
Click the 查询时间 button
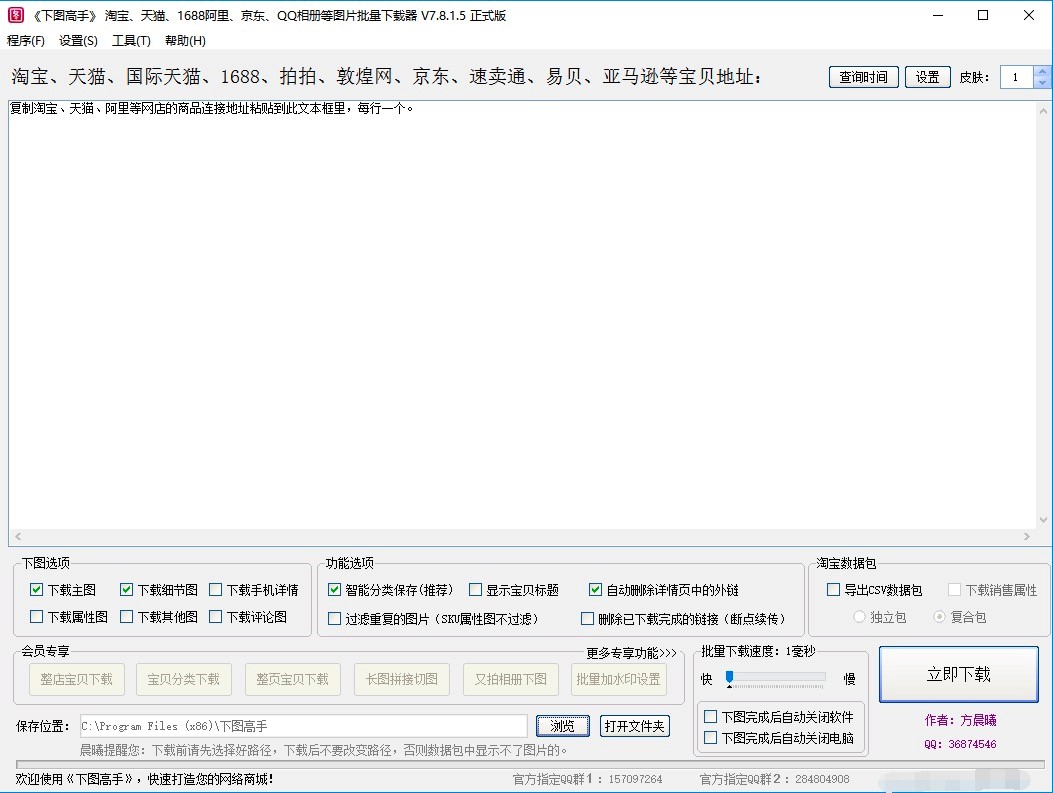863,77
